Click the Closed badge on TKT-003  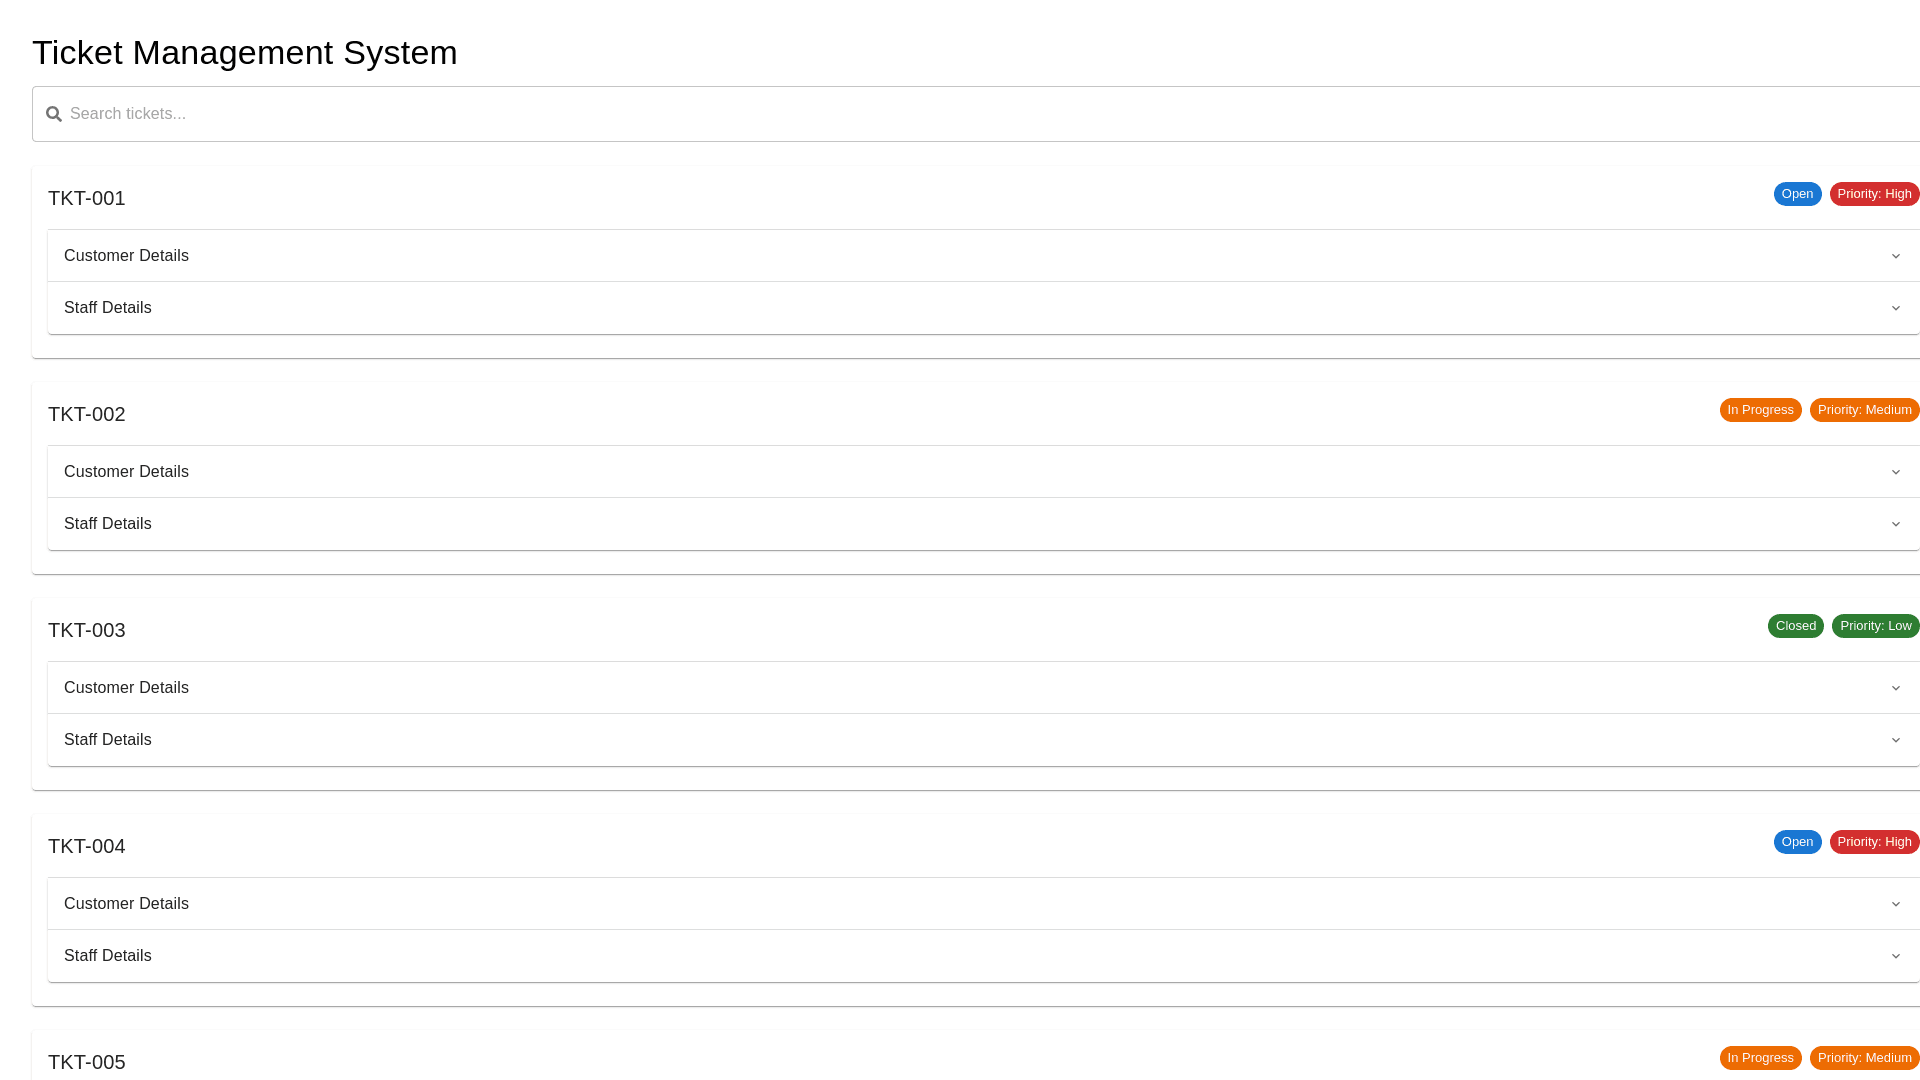coord(1795,626)
